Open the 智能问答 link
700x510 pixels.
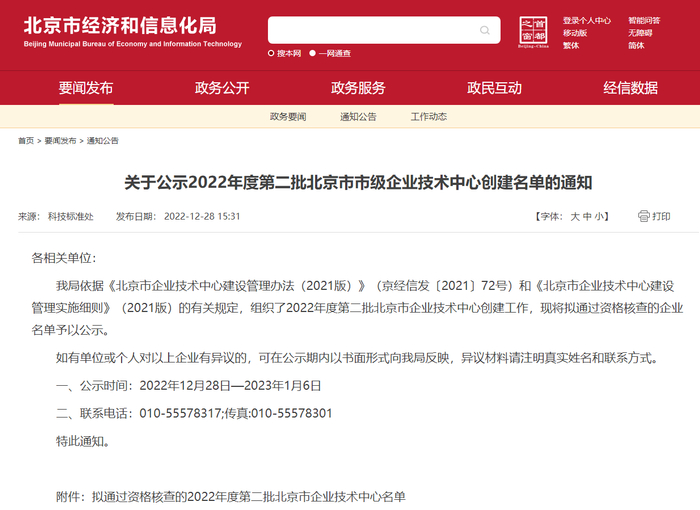[x=644, y=21]
